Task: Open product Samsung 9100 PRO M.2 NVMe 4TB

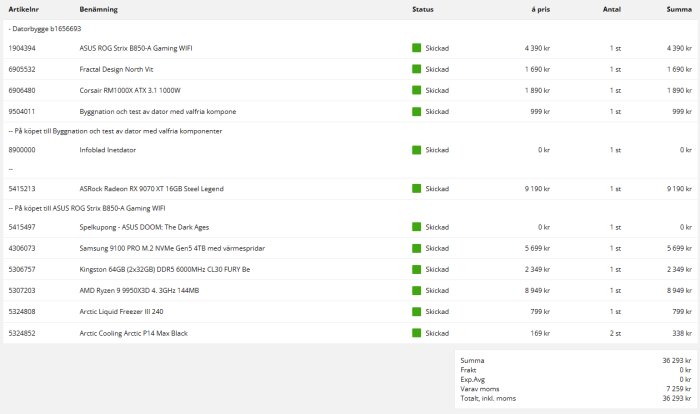Action: click(172, 248)
